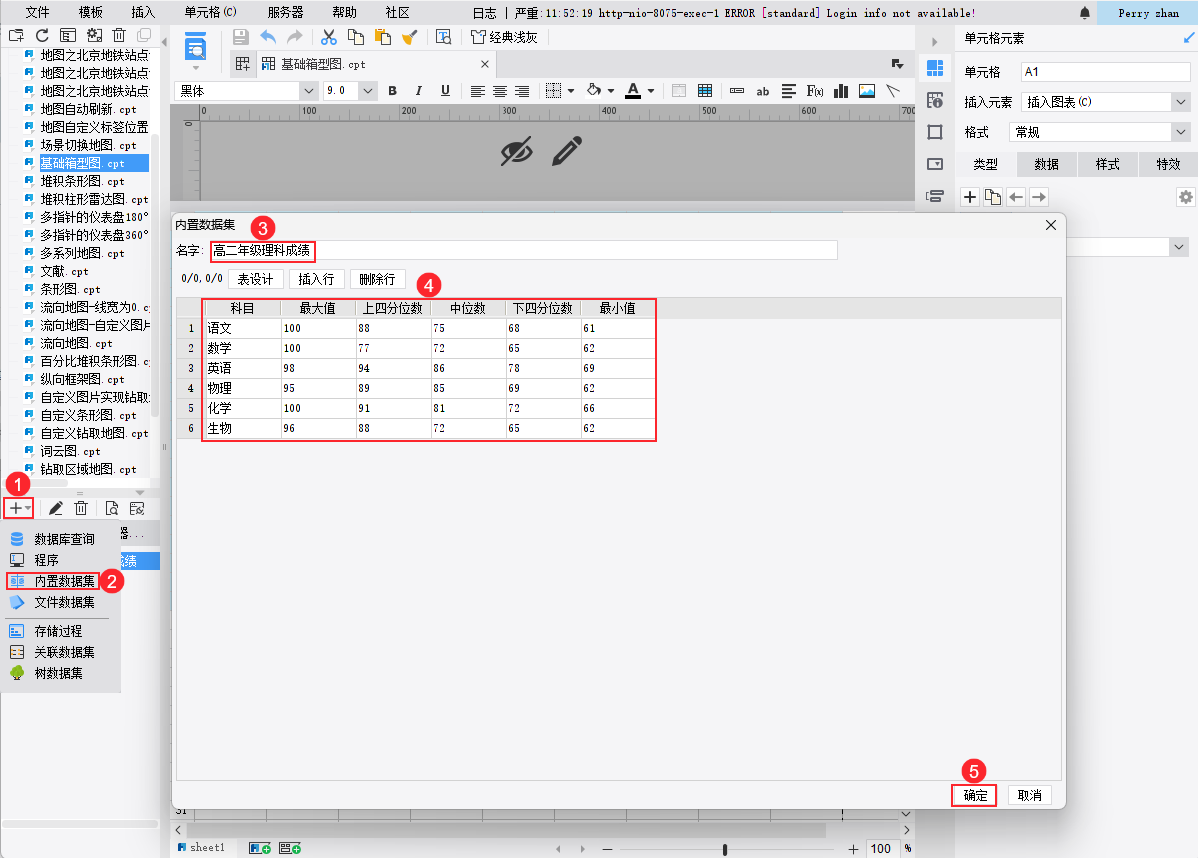Expand the dropdown behind the dialog at right
The image size is (1198, 858).
[x=1179, y=247]
